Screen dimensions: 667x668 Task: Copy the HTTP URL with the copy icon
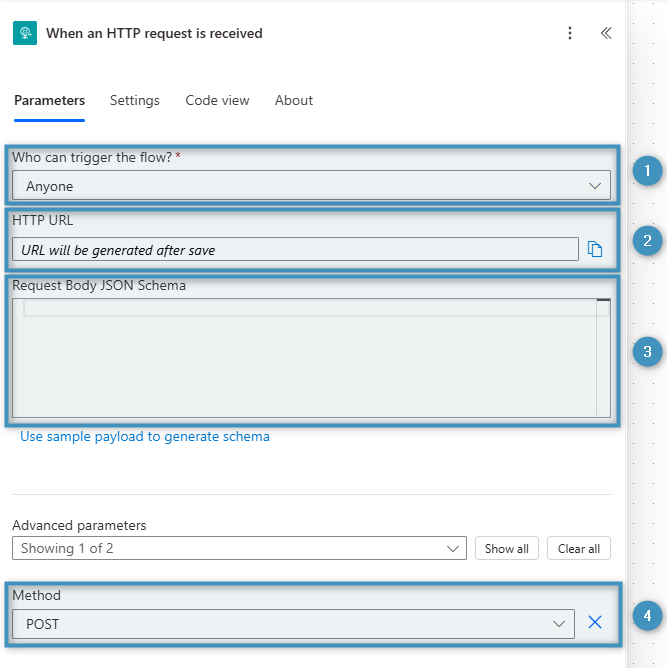pos(595,250)
